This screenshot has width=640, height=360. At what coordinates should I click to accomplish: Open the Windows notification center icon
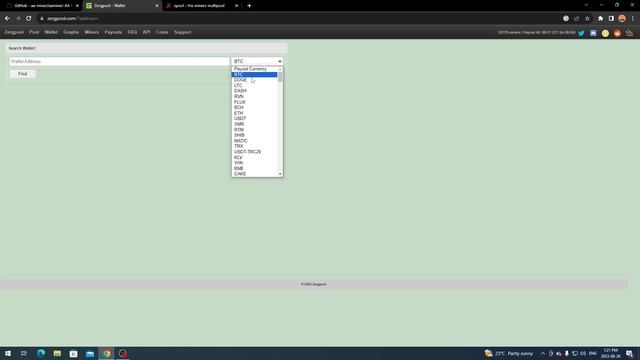[x=629, y=353]
